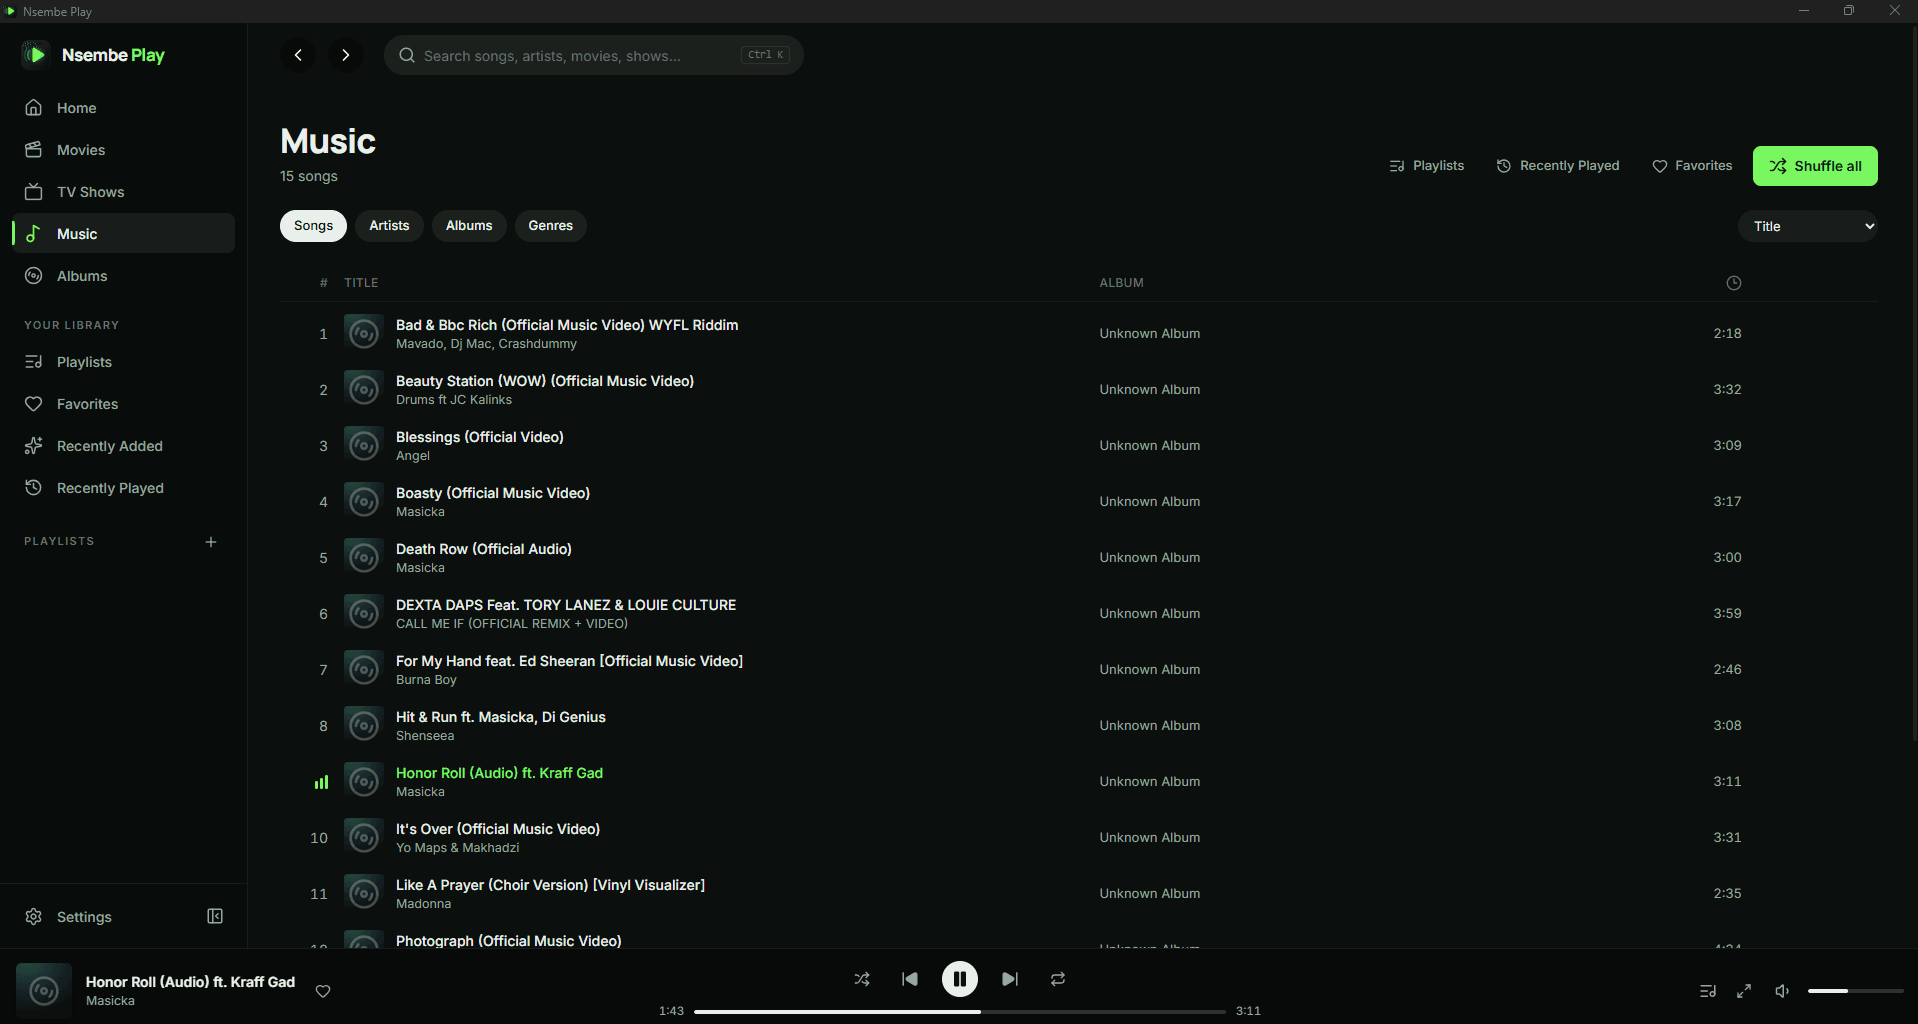This screenshot has height=1024, width=1918.
Task: Play Boasty (Official Music Video) by Masicka
Action: 1078,501
